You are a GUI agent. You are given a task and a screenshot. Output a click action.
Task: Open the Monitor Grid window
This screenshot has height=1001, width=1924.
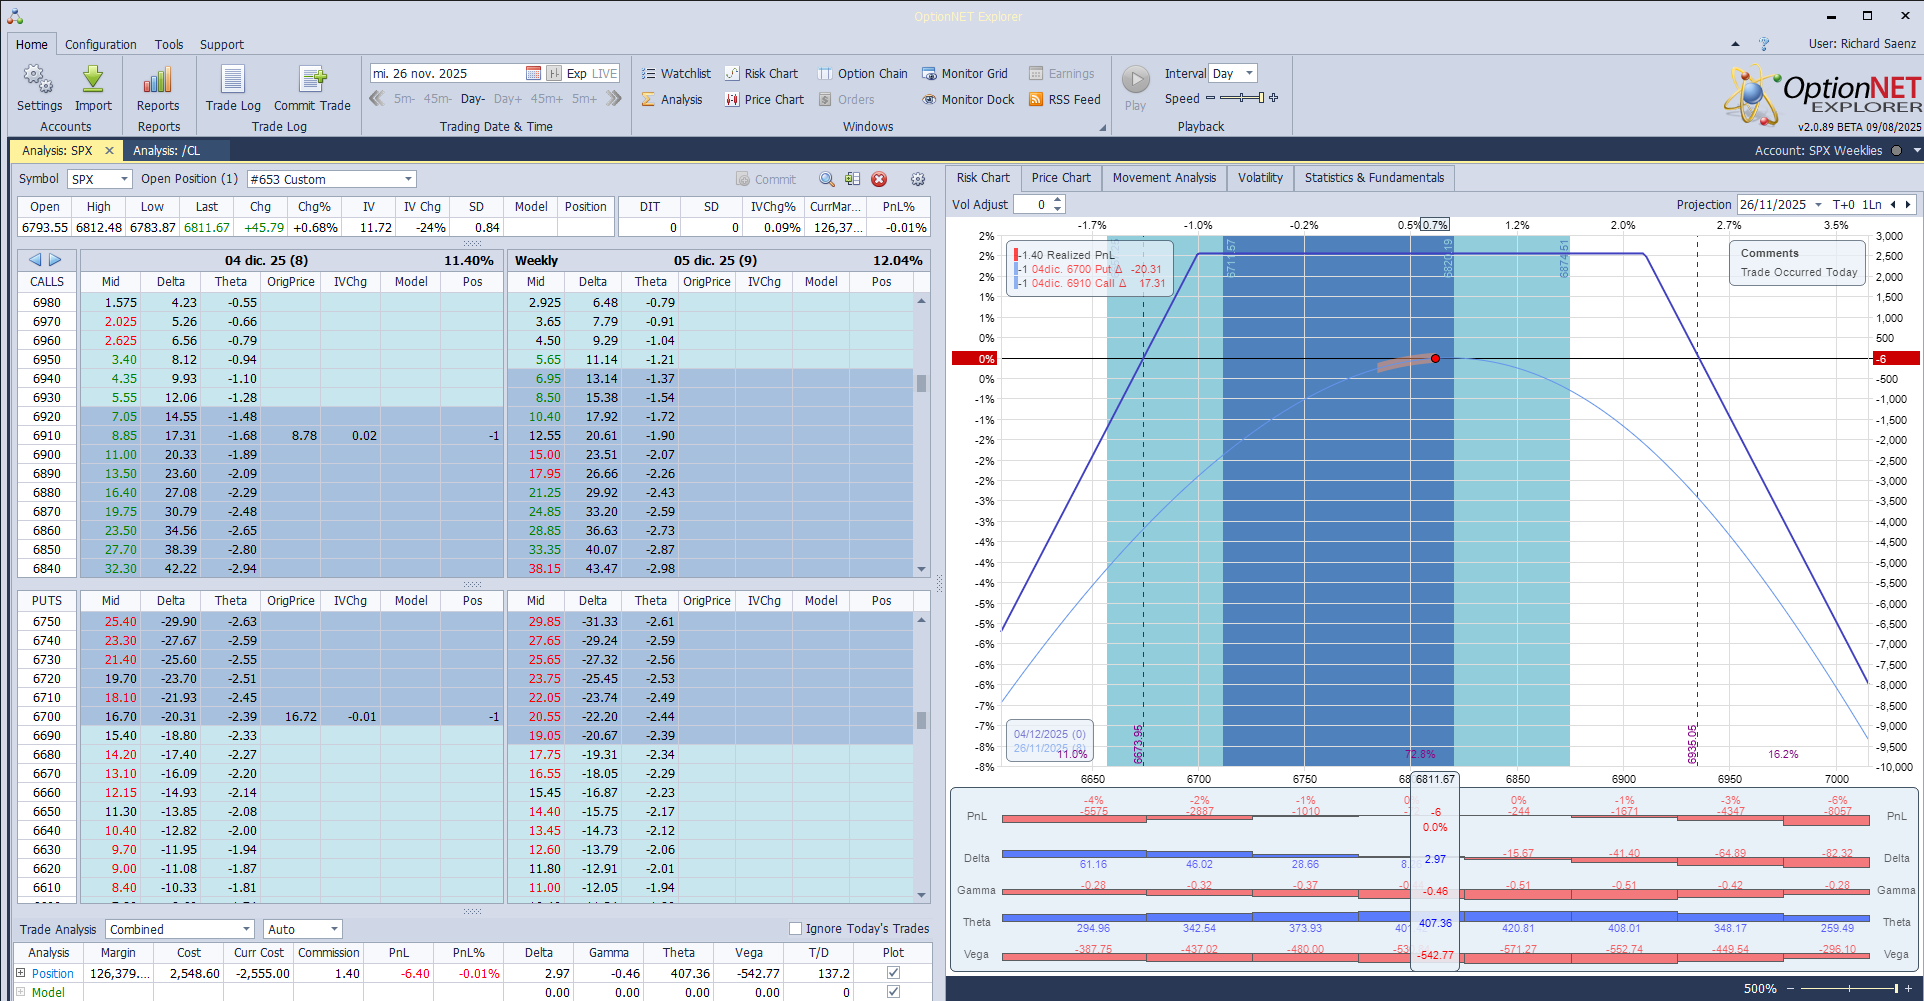click(965, 73)
